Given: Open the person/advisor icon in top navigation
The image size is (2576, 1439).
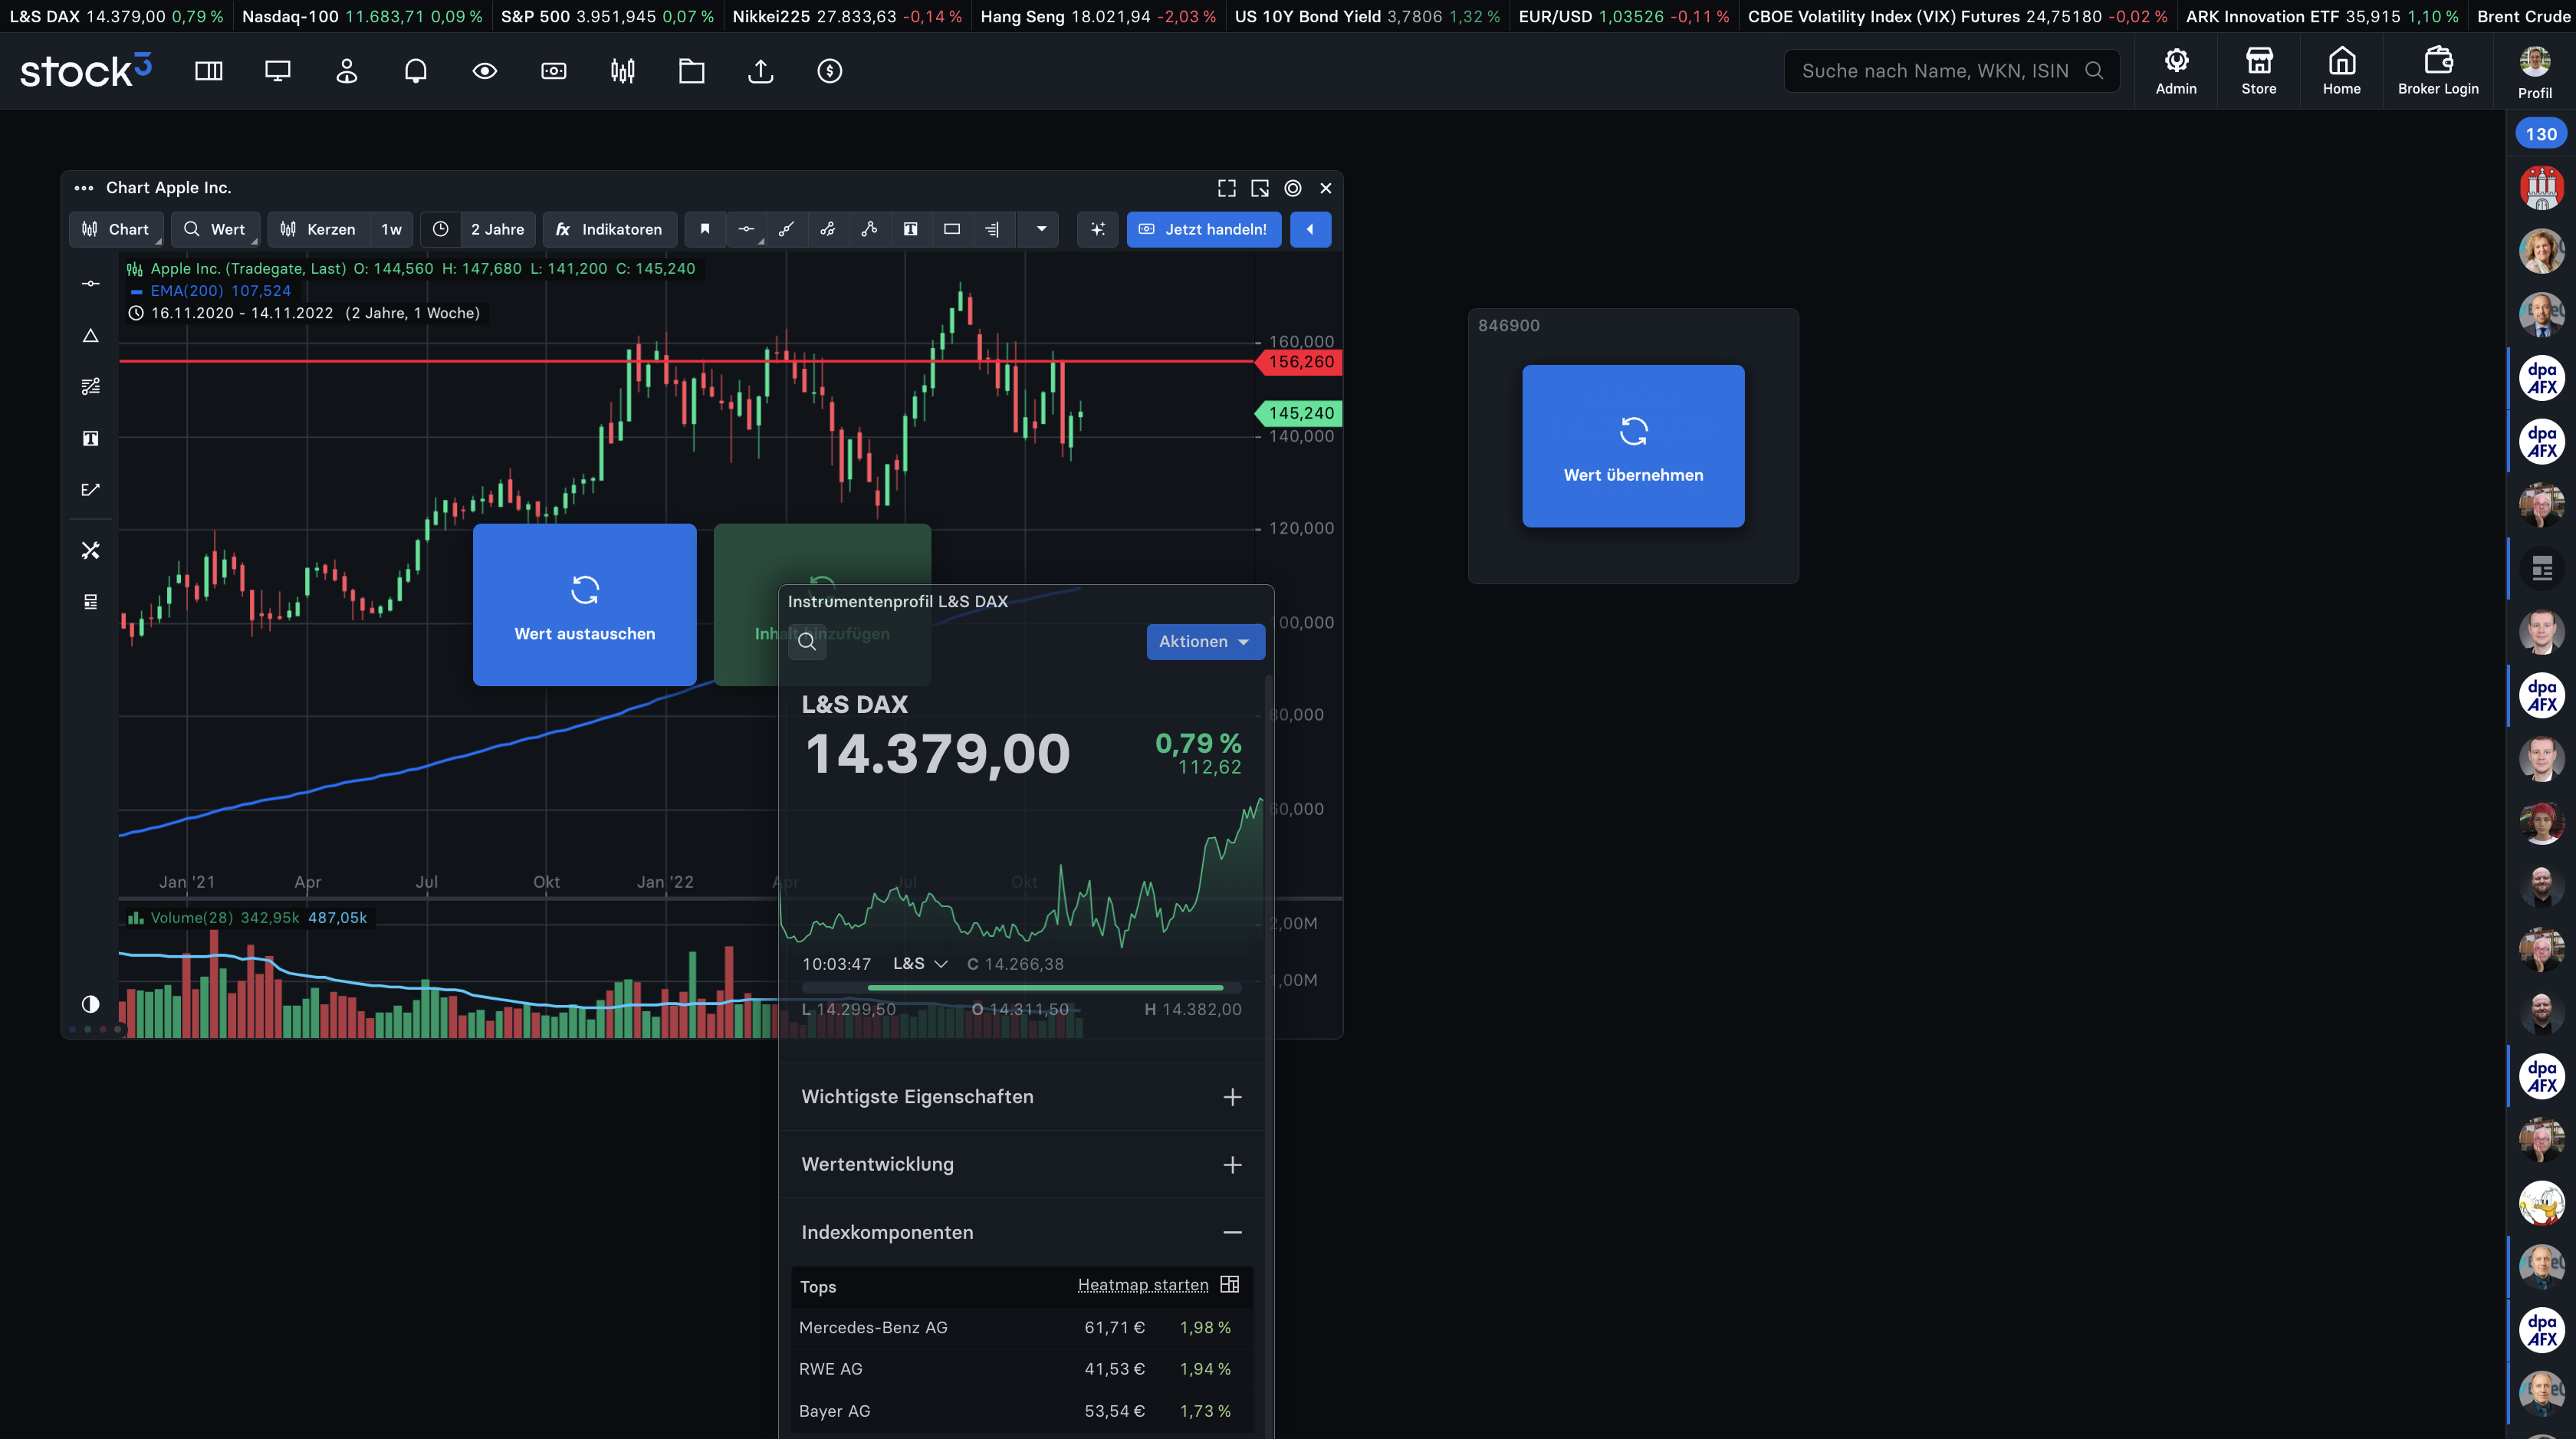Looking at the screenshot, I should coord(346,71).
